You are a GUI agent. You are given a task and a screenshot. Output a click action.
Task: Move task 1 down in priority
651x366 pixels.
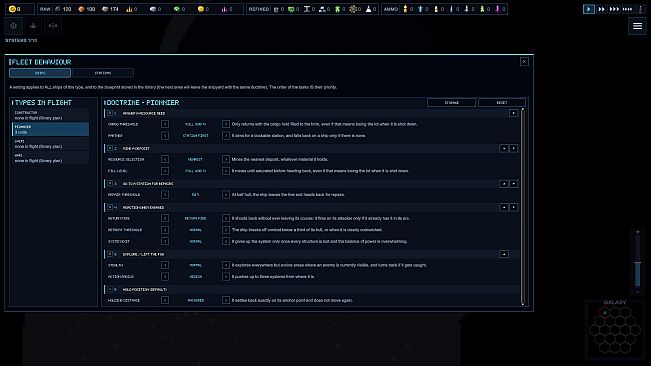[513, 113]
